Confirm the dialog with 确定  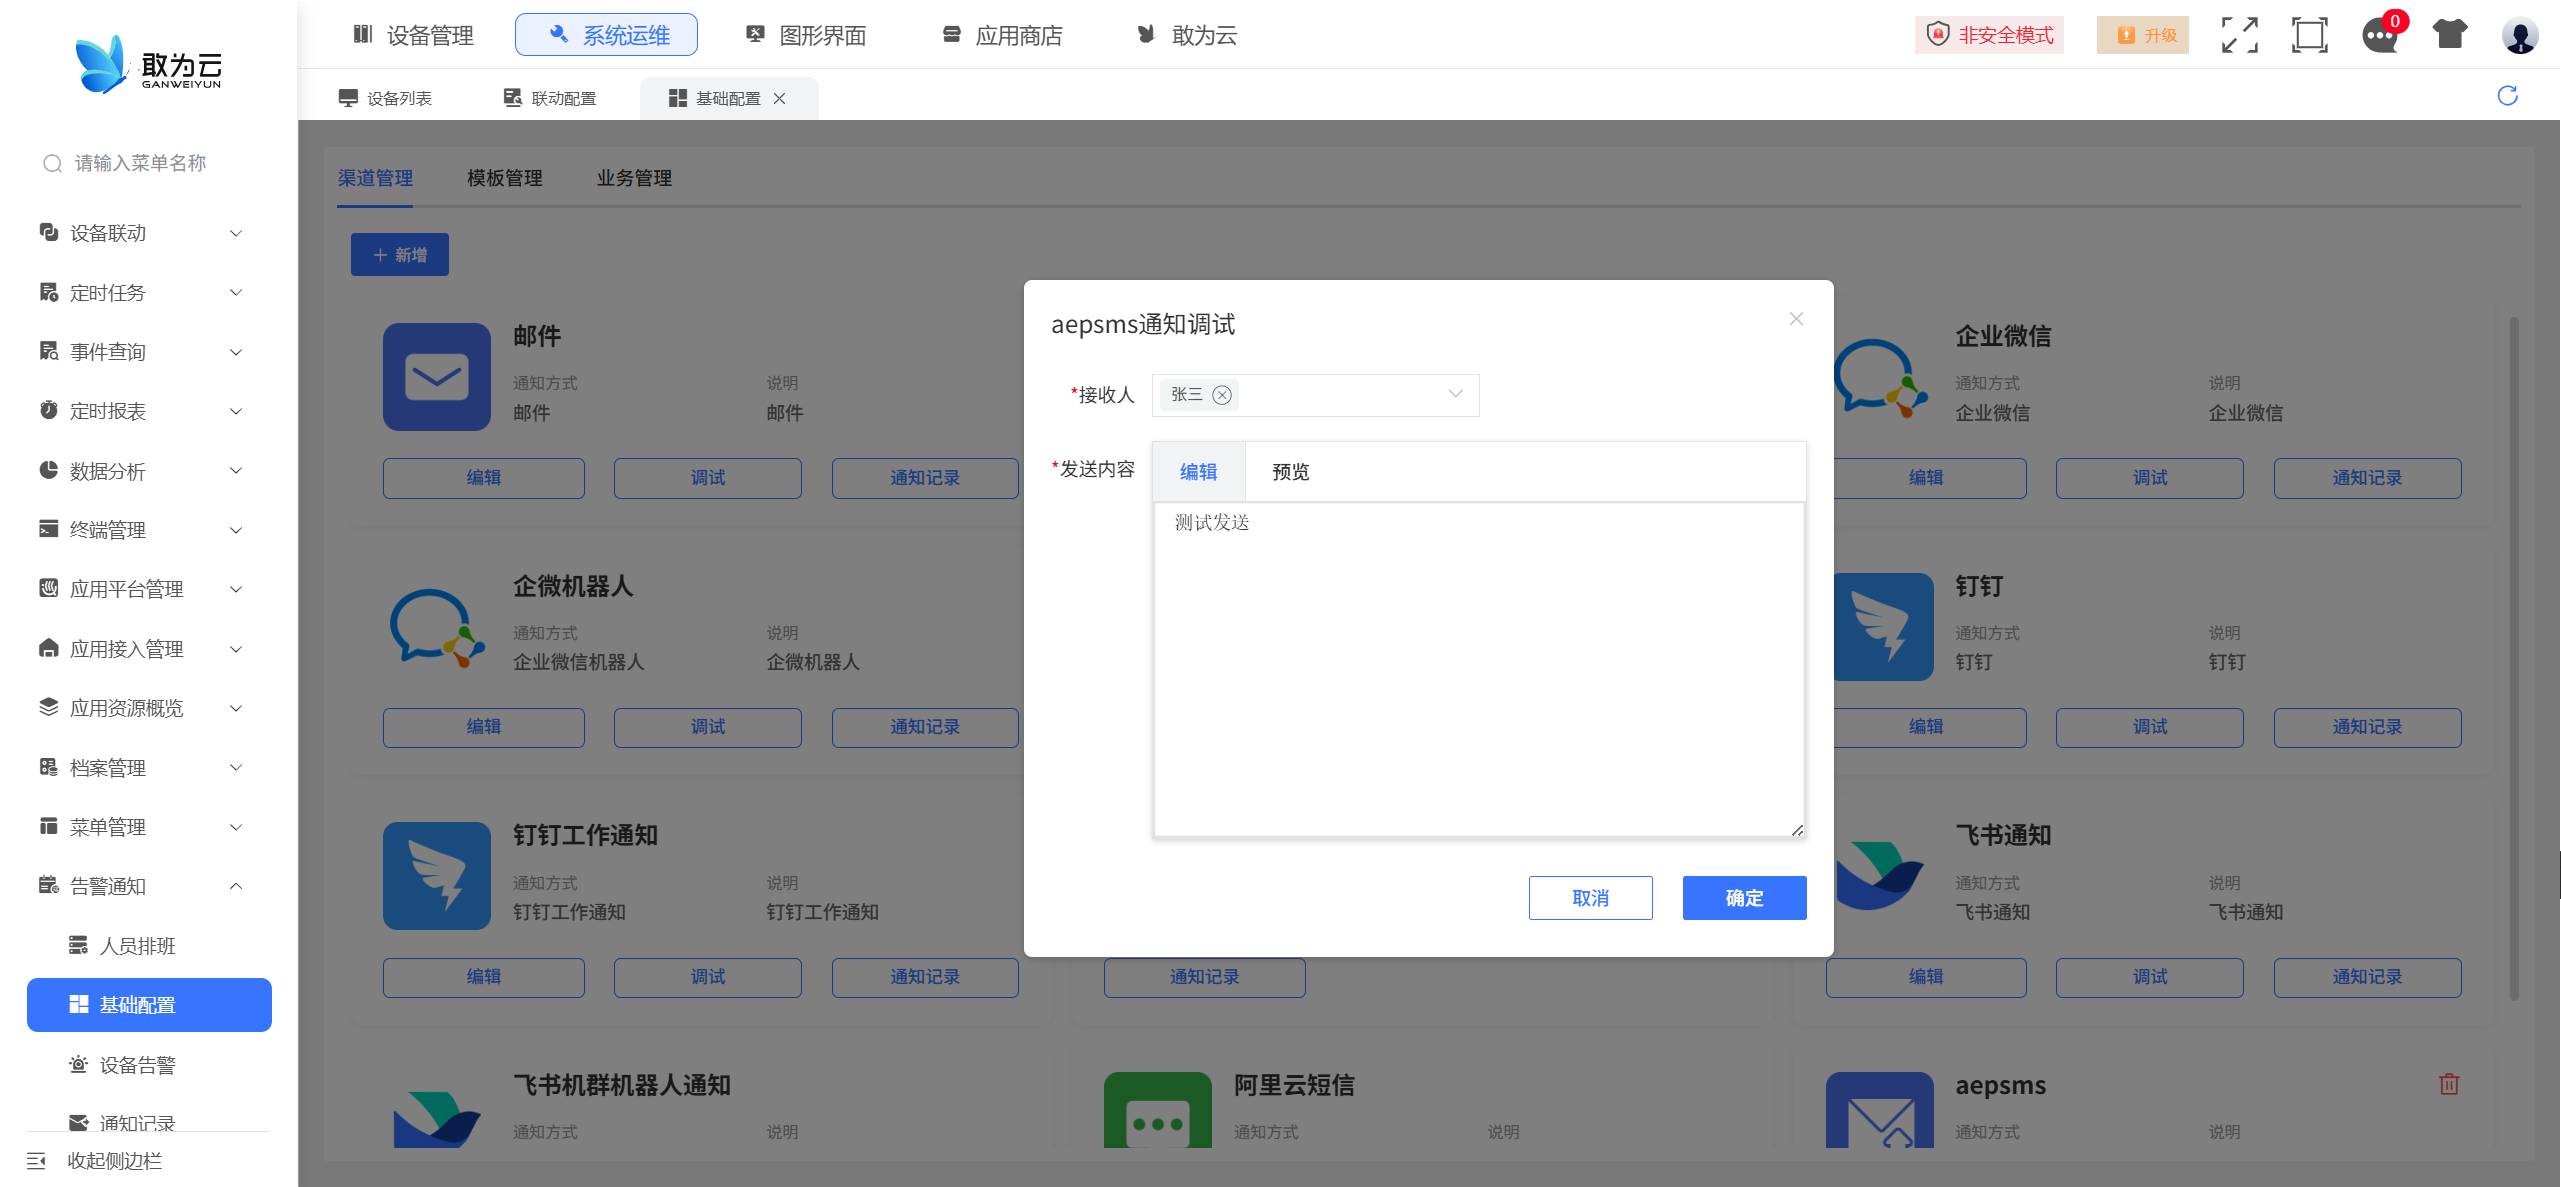[1744, 898]
